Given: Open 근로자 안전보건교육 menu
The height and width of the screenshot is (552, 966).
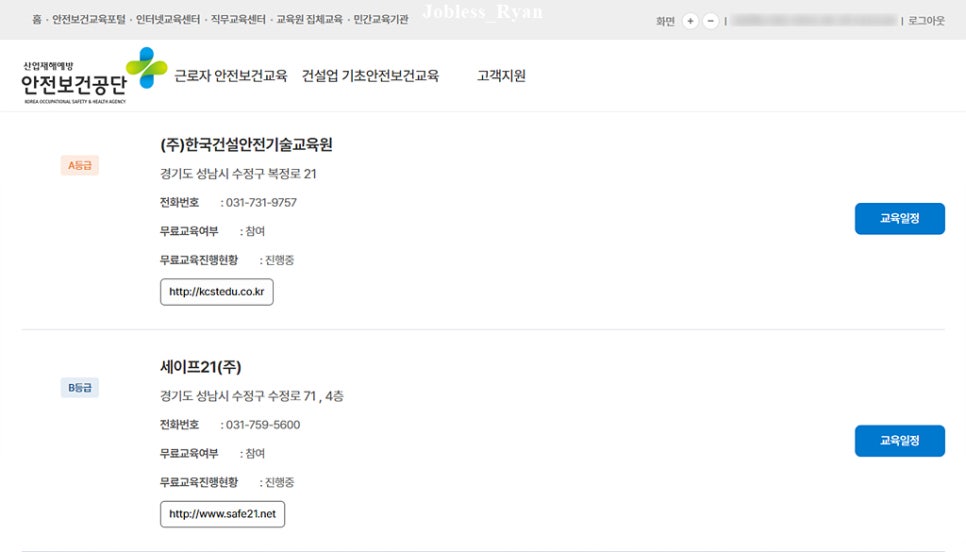Looking at the screenshot, I should click(x=230, y=76).
